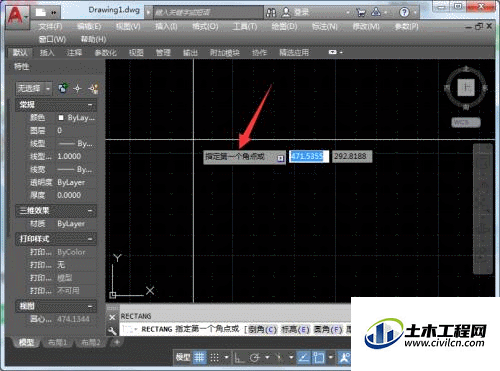Open the 格式(O) menu
Viewport: 500px width, 371px height.
pos(205,27)
